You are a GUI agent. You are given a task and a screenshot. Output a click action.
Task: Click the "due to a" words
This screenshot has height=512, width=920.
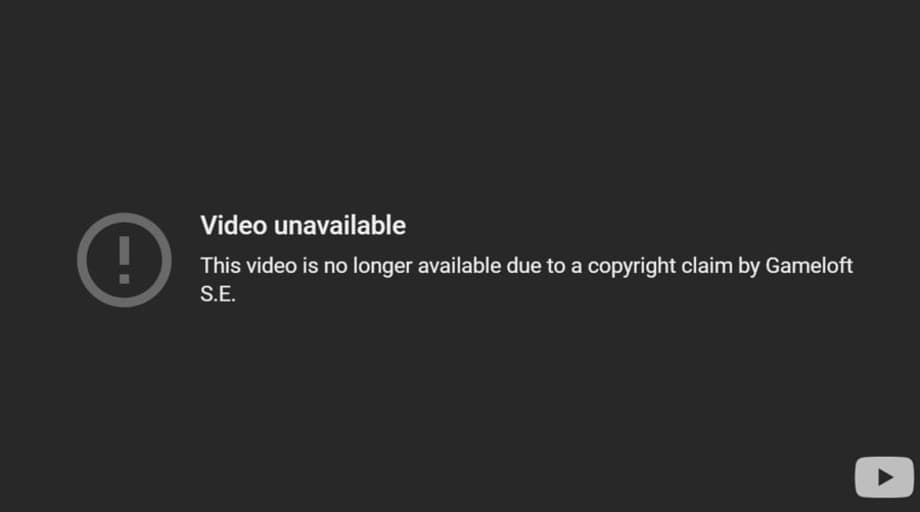(x=544, y=266)
